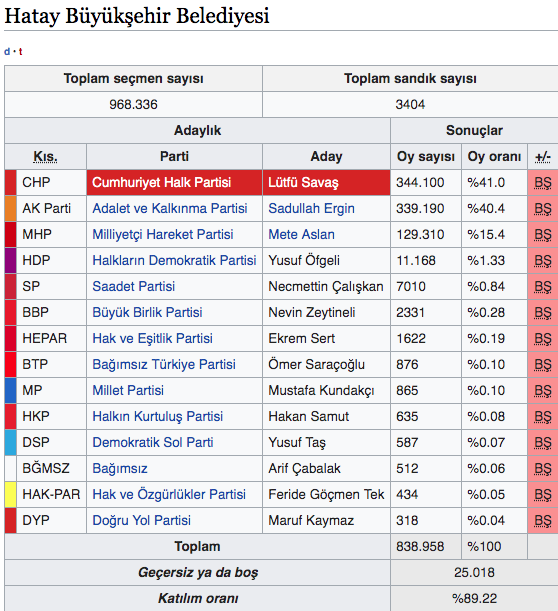Viewport: 558px width, 611px height.
Task: Select invalid votes value 25.018
Action: point(474,572)
